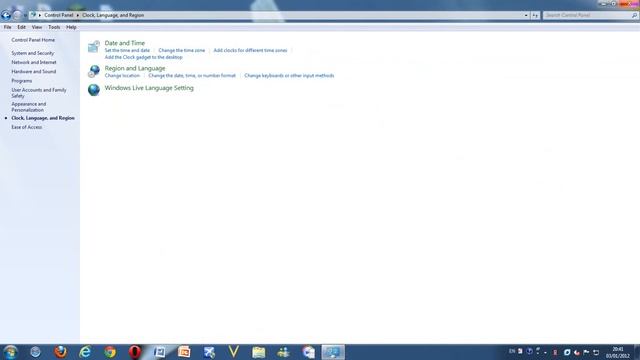Open Region and Language heading
640x360 pixels.
pos(135,68)
